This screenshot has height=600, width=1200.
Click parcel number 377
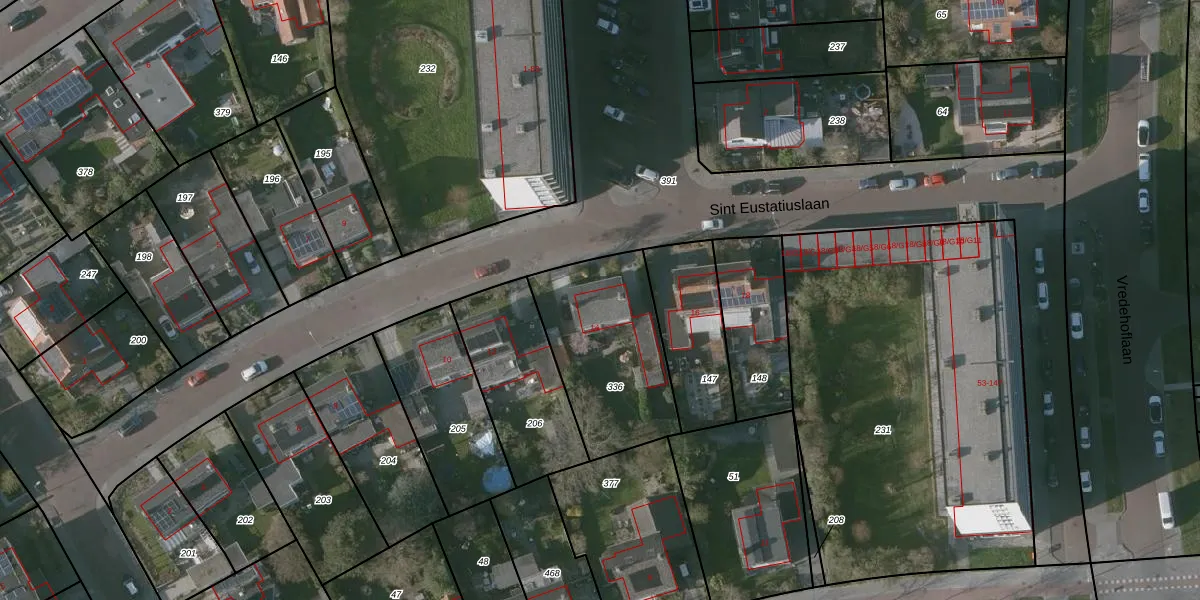tap(610, 483)
